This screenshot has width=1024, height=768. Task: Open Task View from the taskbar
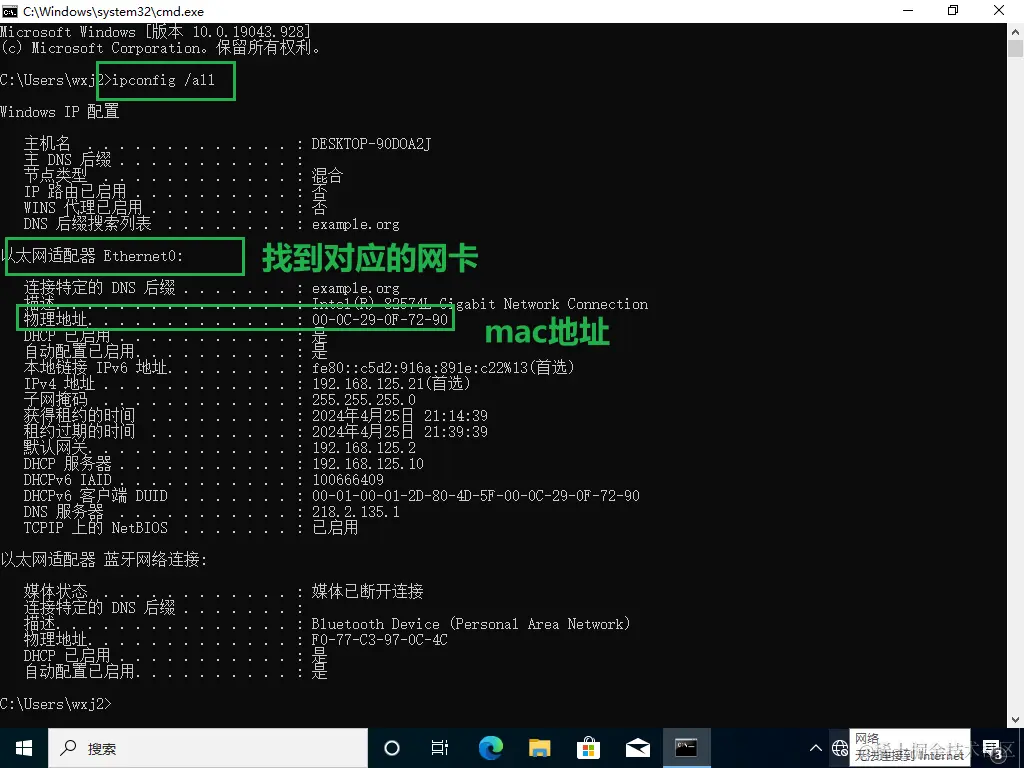[440, 748]
